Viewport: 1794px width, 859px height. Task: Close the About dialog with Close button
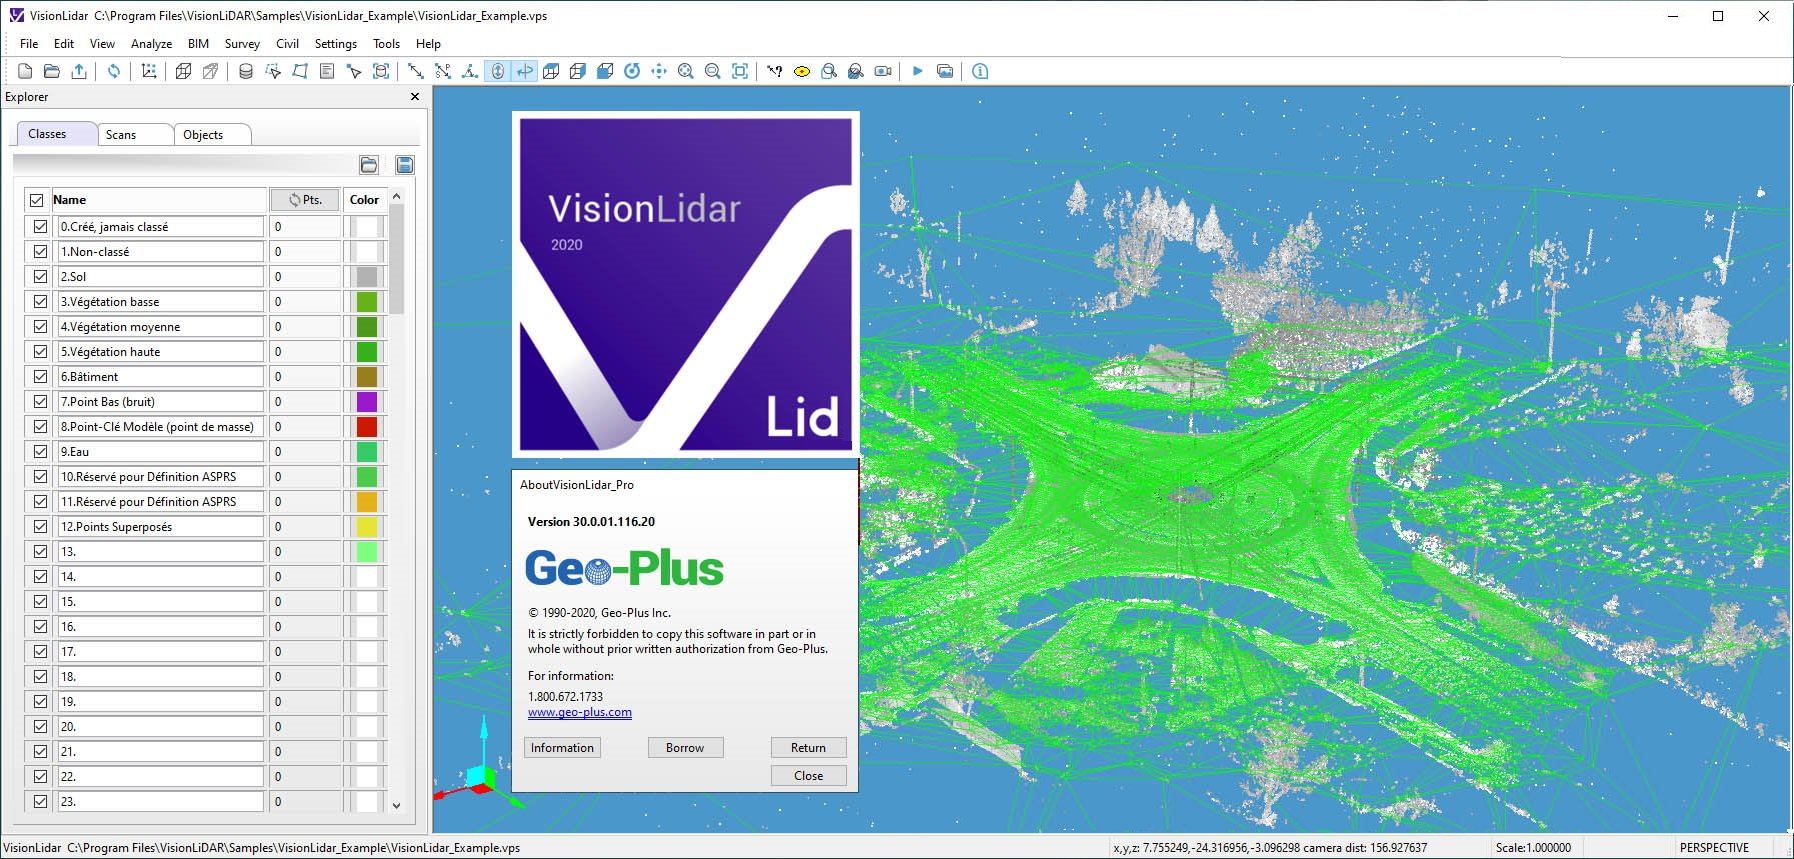click(x=808, y=776)
